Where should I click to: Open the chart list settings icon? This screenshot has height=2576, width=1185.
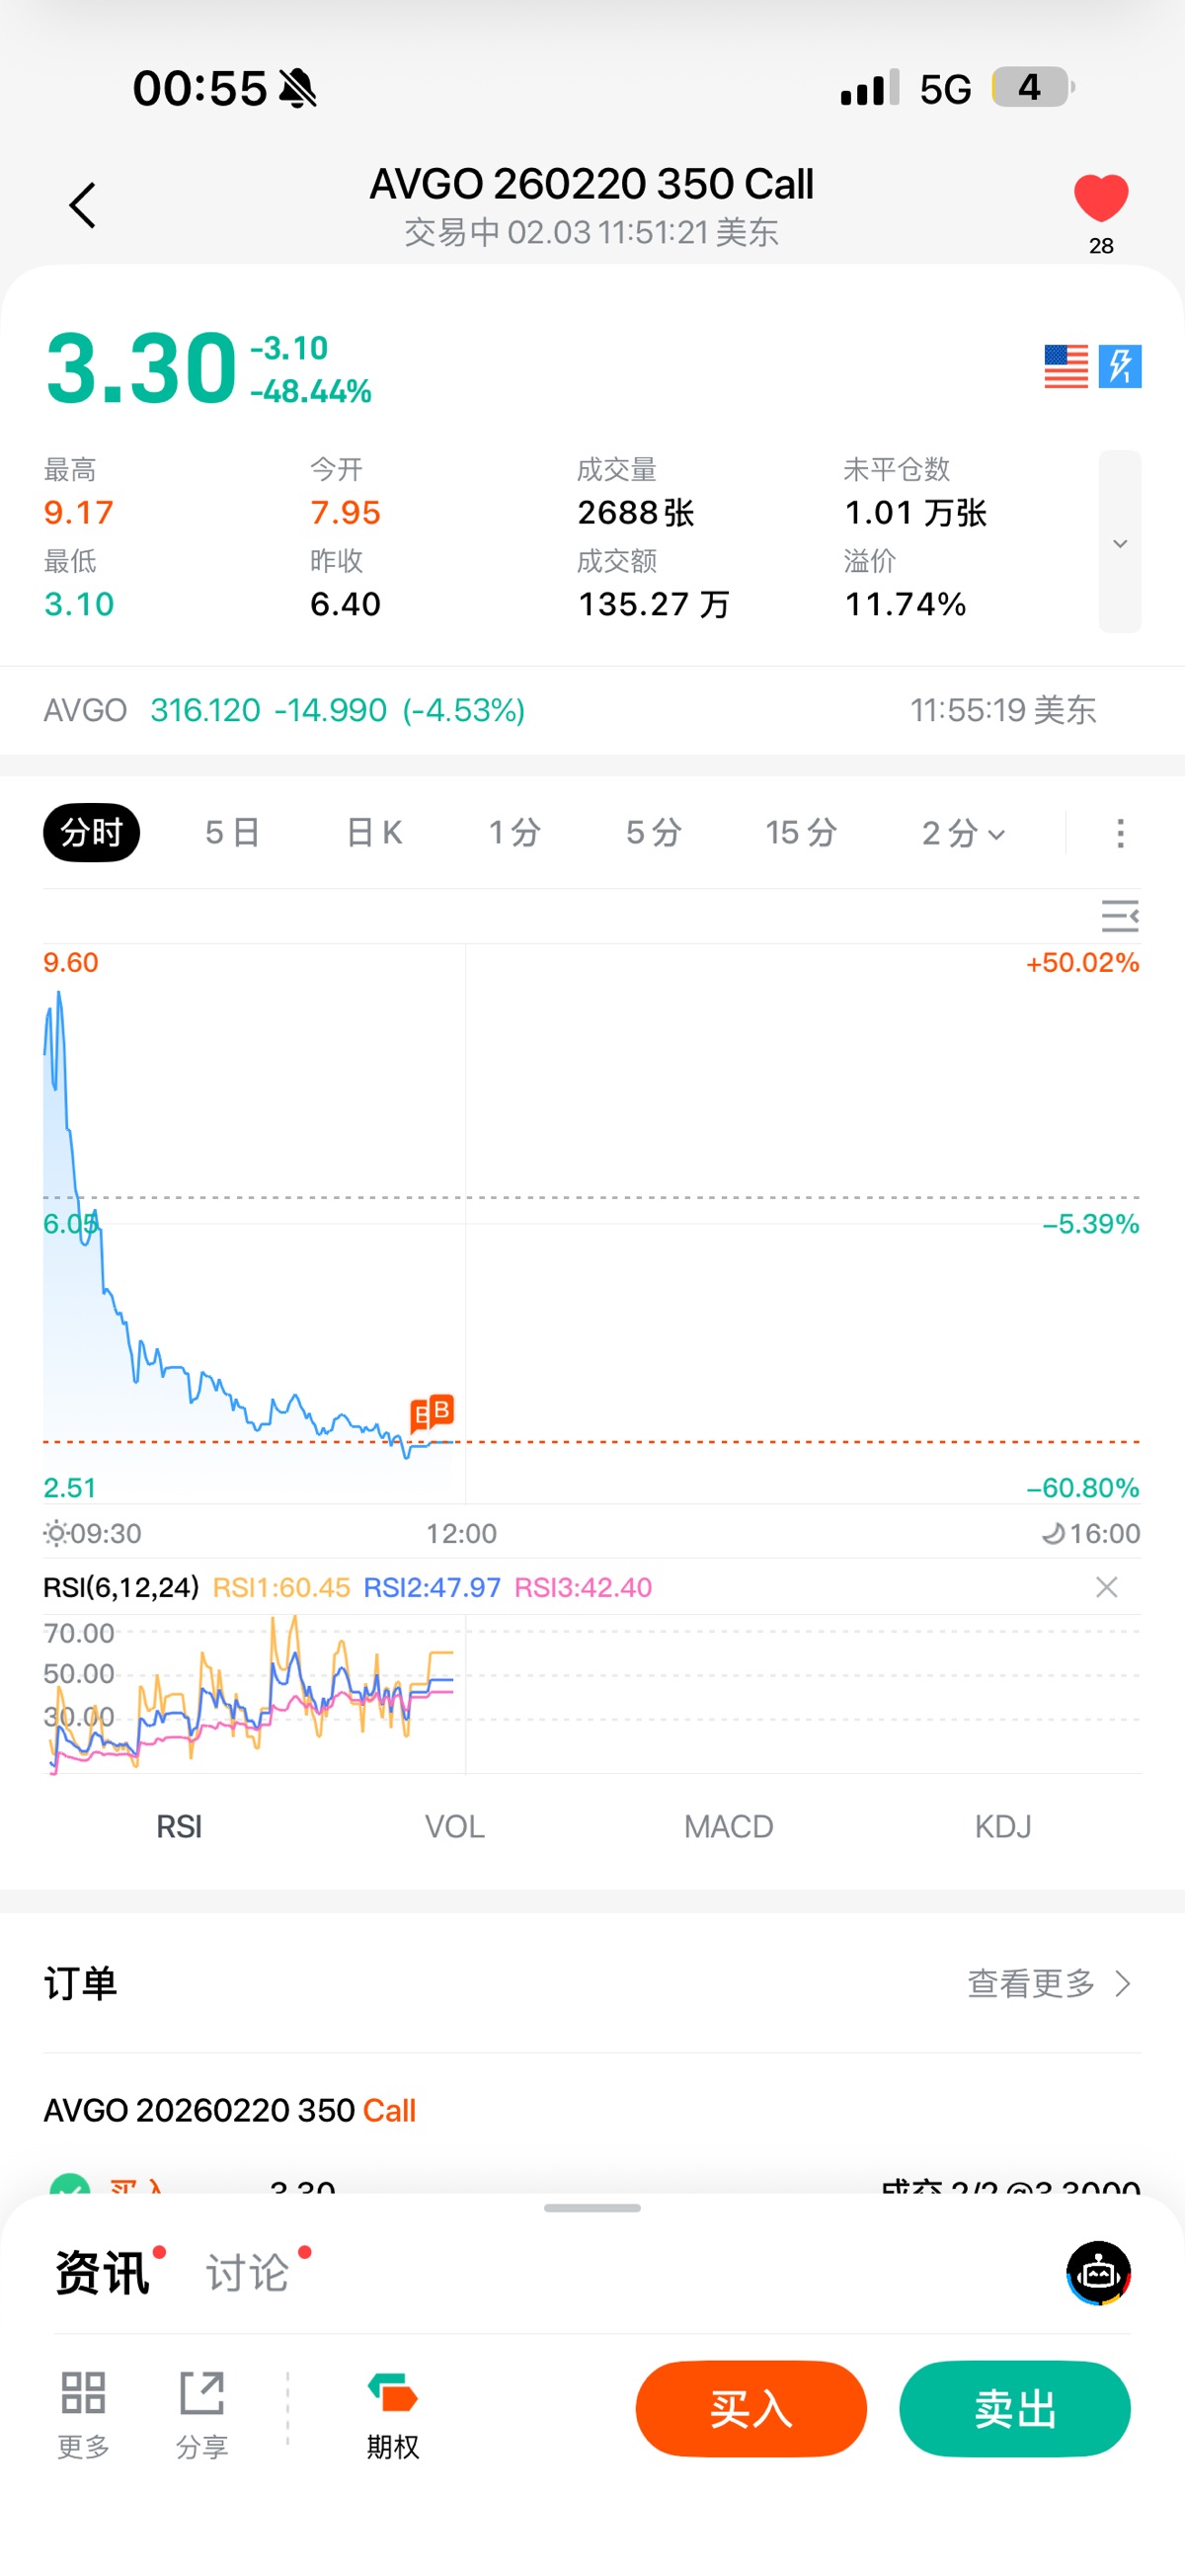pos(1119,916)
